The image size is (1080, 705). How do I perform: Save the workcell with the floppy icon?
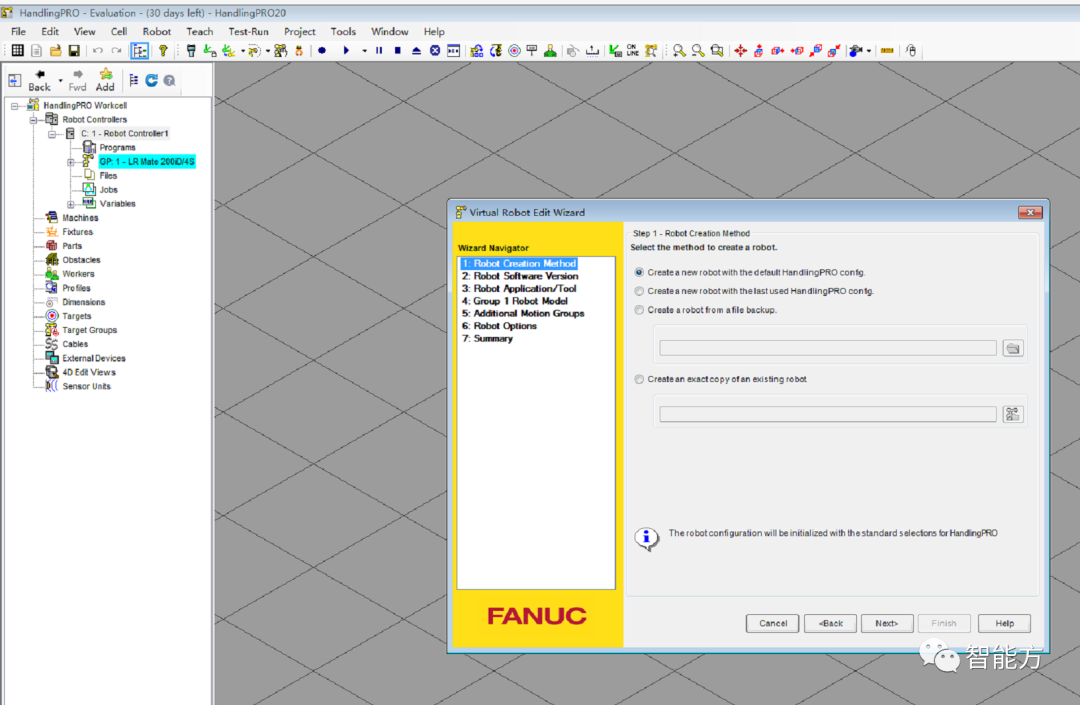tap(74, 50)
